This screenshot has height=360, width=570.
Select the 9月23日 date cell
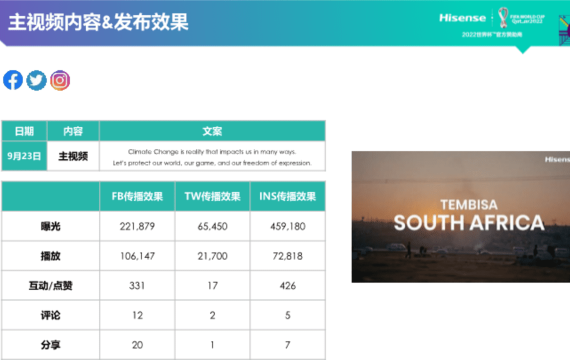click(24, 156)
